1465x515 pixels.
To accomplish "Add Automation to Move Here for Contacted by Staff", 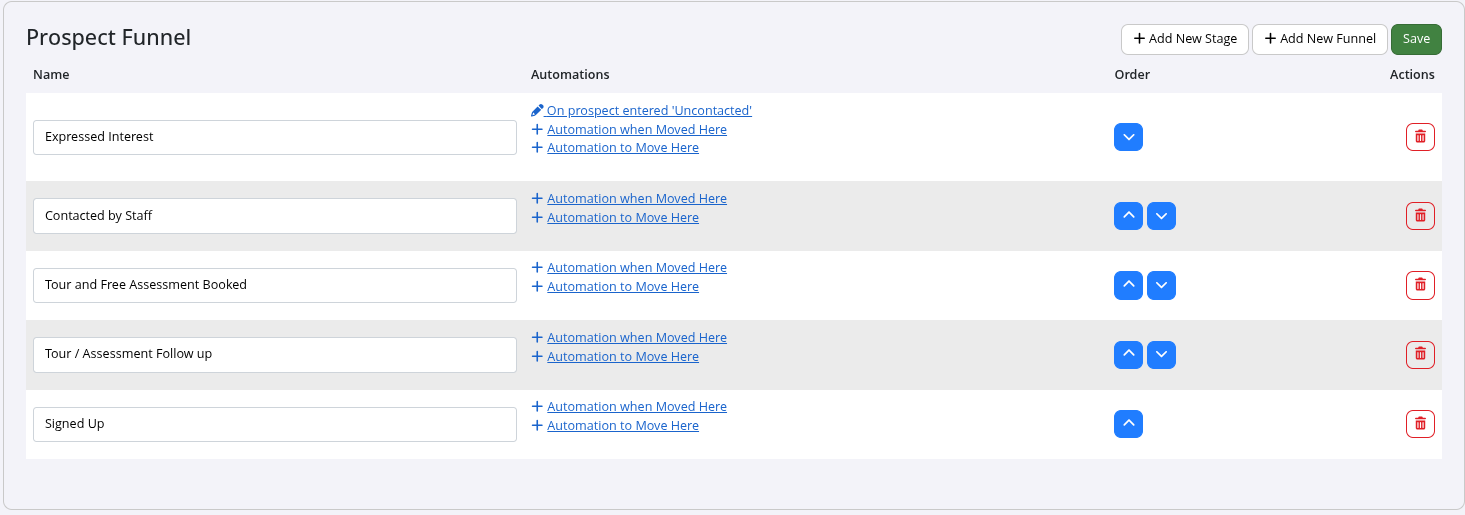I will [622, 218].
